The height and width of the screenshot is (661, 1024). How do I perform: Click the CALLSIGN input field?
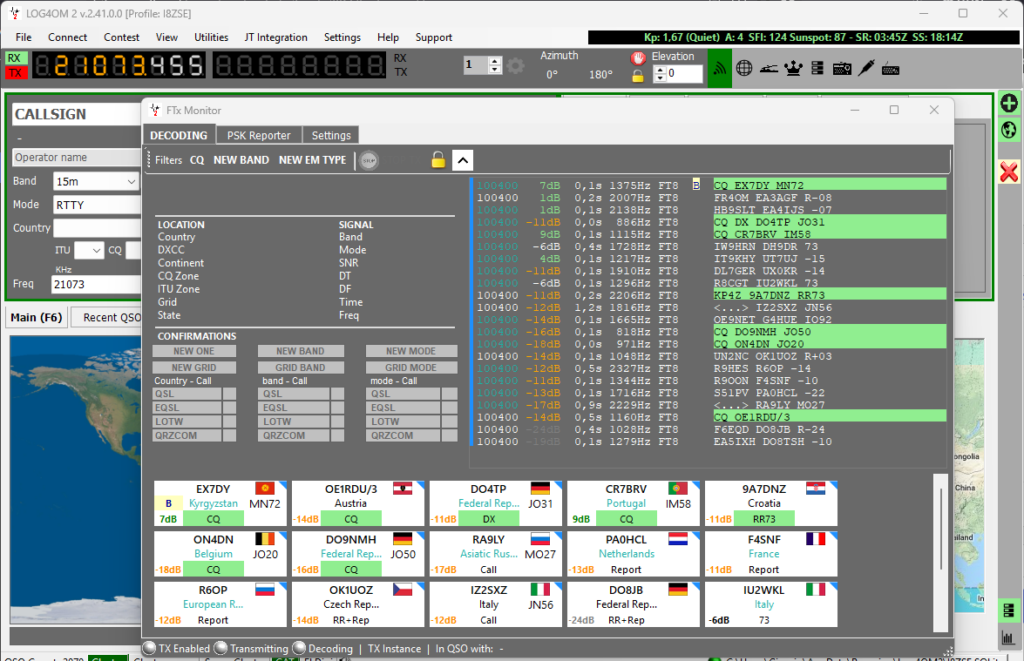coord(76,114)
